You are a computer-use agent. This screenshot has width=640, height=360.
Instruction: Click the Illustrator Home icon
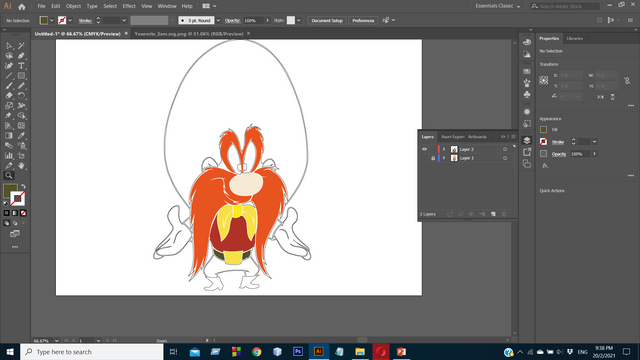pyautogui.click(x=22, y=7)
